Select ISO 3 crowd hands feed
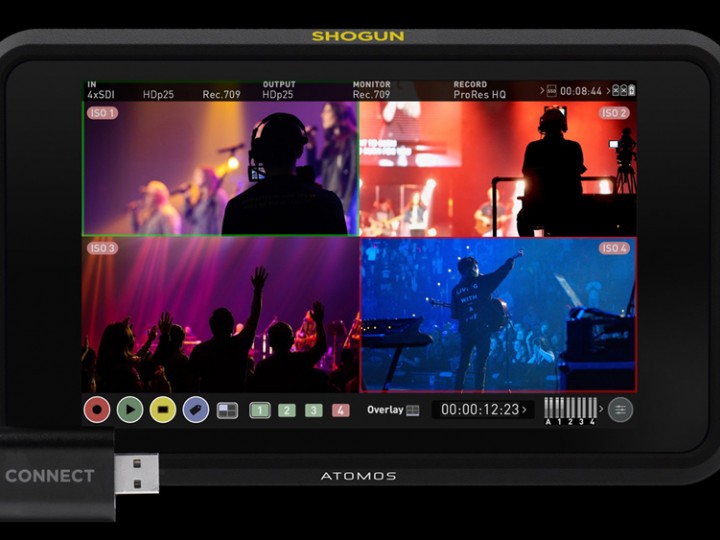 tap(220, 315)
